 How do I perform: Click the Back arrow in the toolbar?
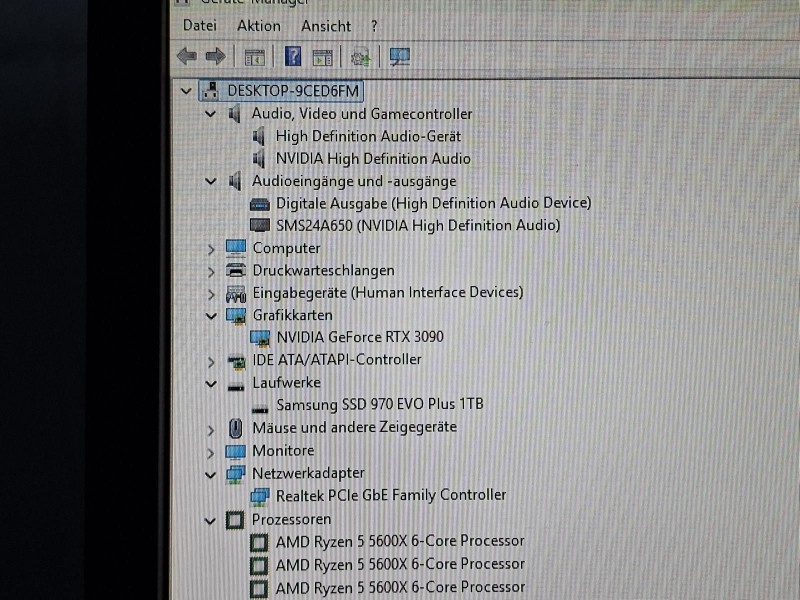186,57
